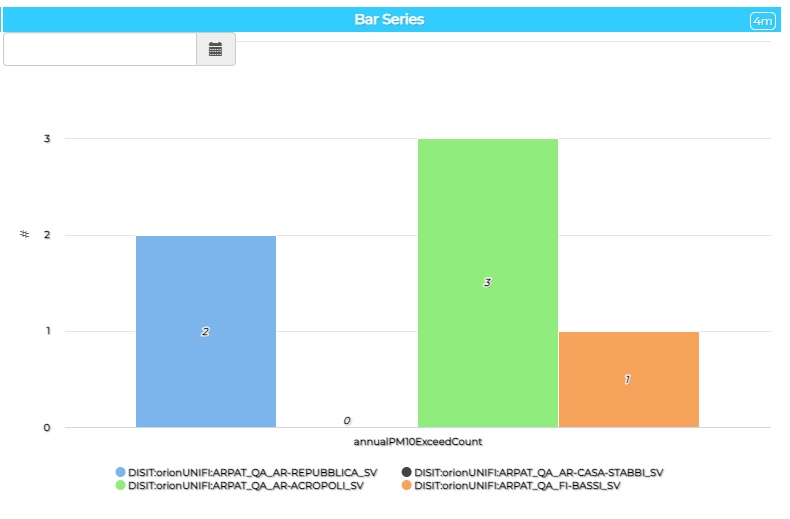Click the 0 data label for CASA-STABBI
This screenshot has width=790, height=519.
(x=347, y=421)
